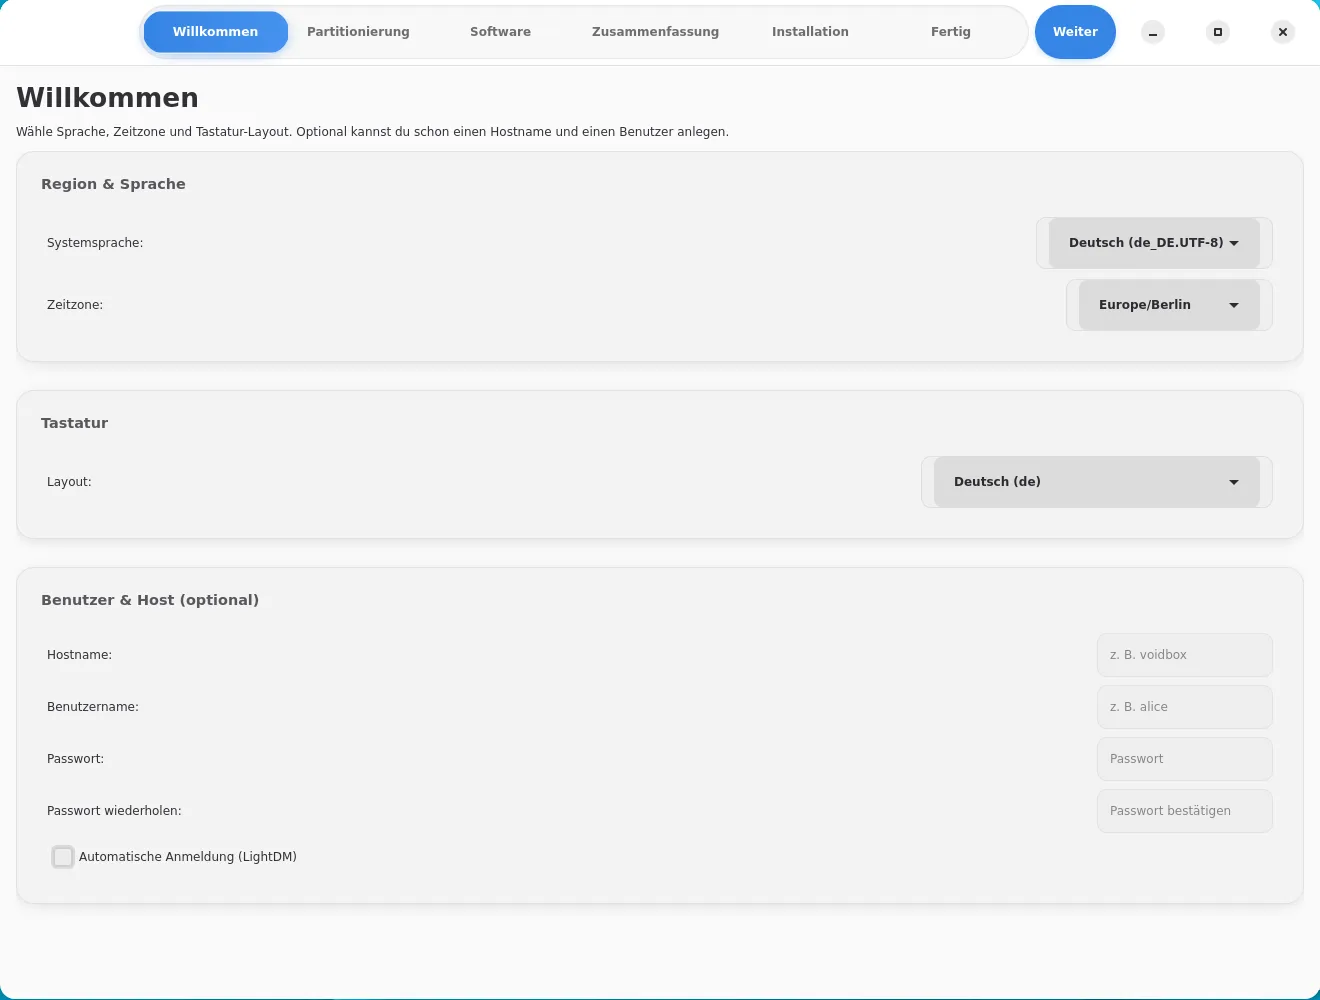Focus the Passwort entry field

tap(1184, 759)
